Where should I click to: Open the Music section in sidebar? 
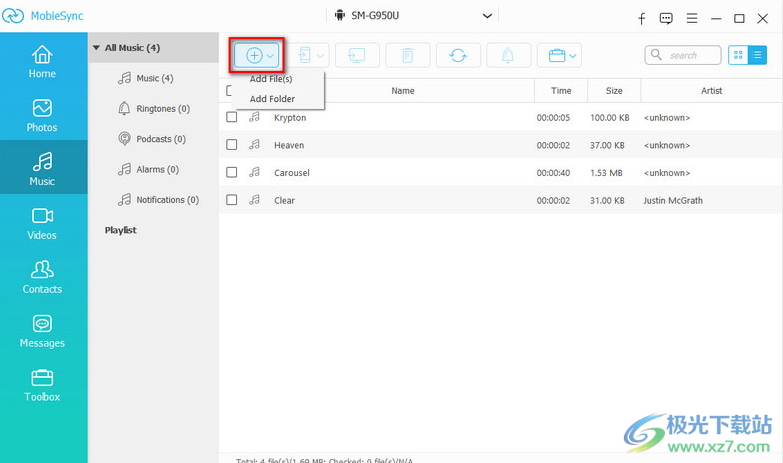click(42, 169)
